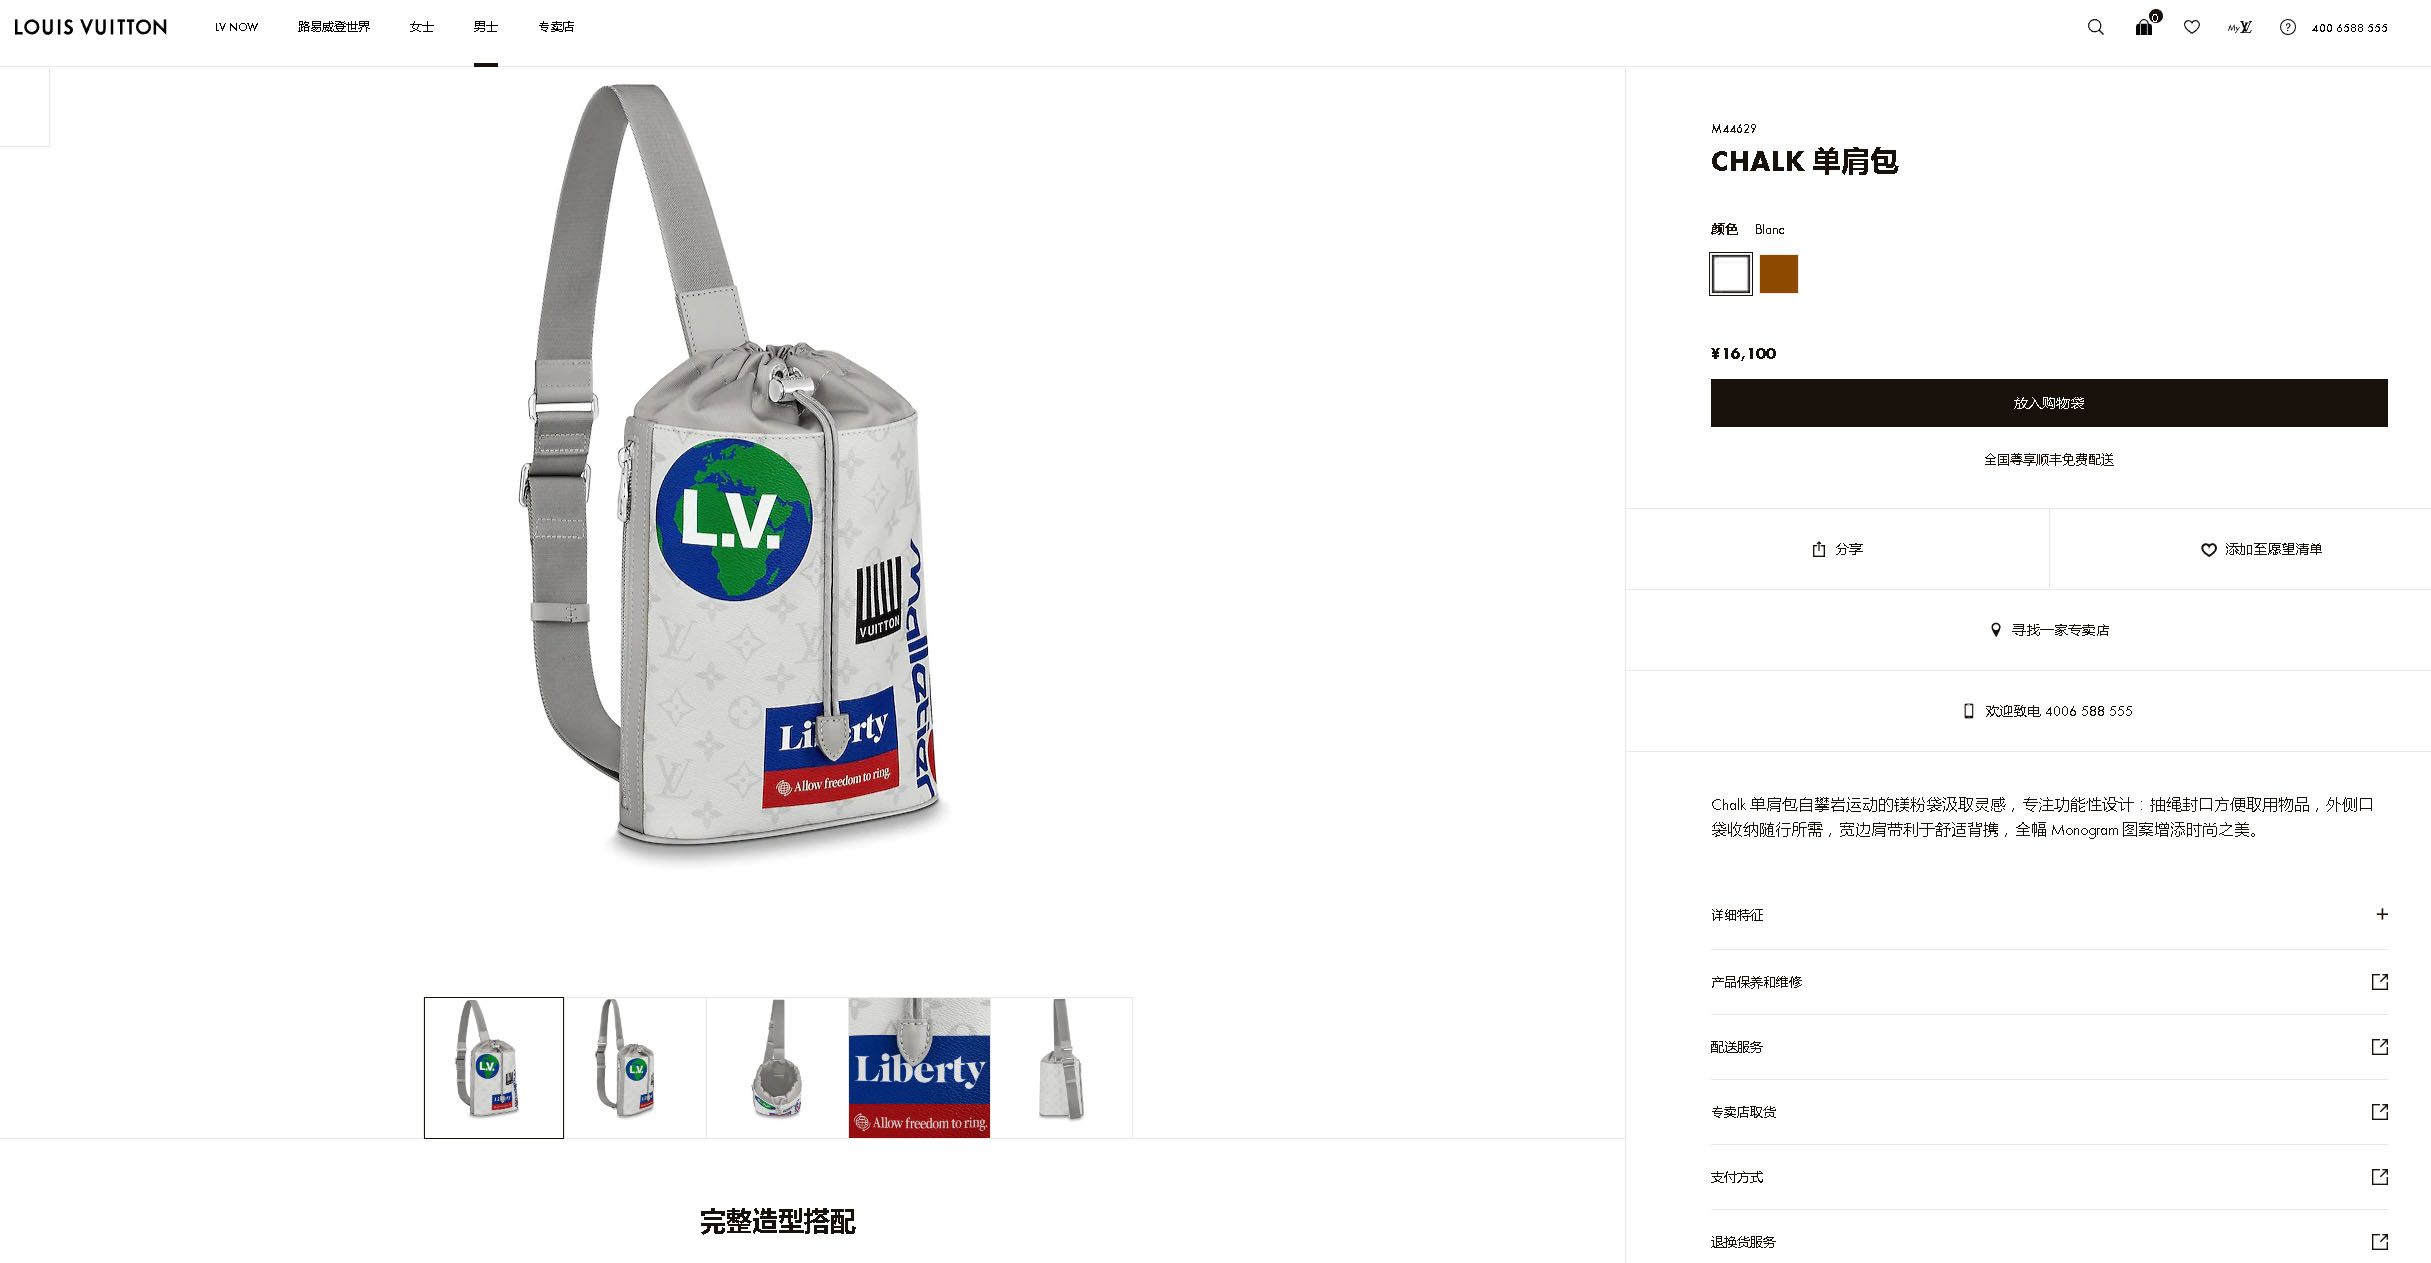Click 寻找一家专卖店 store locator link
This screenshot has width=2431, height=1263.
[x=2049, y=630]
